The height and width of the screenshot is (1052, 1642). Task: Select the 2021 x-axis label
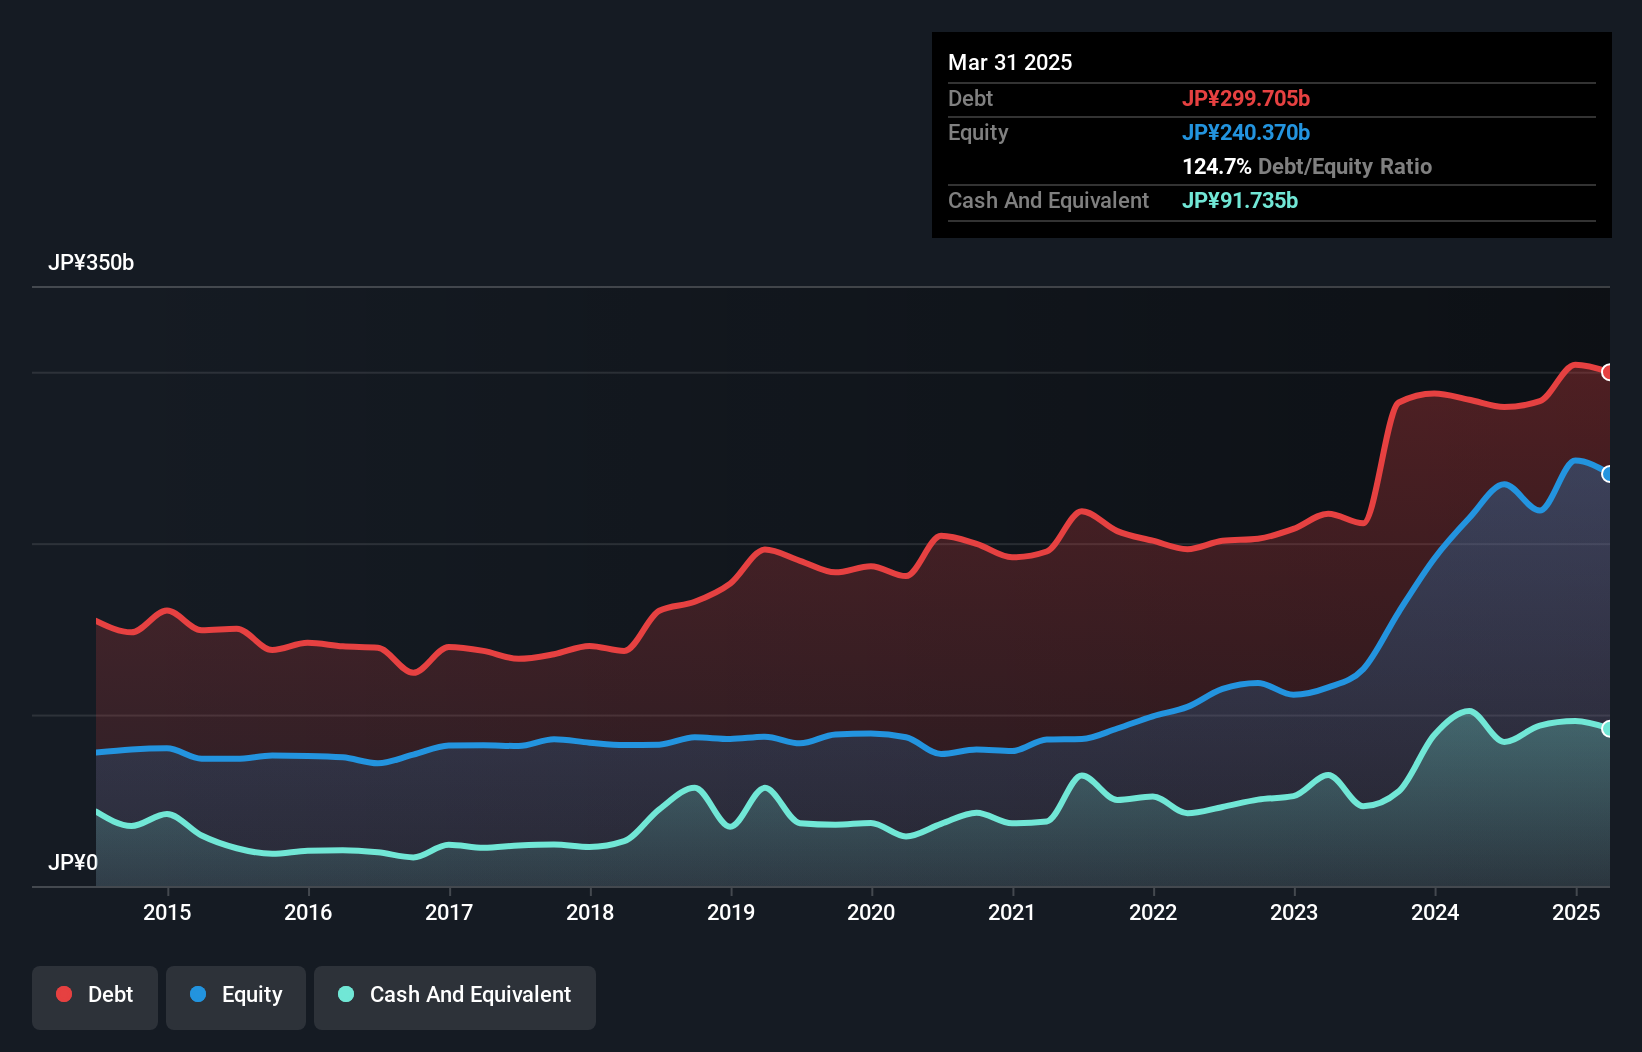click(1012, 912)
